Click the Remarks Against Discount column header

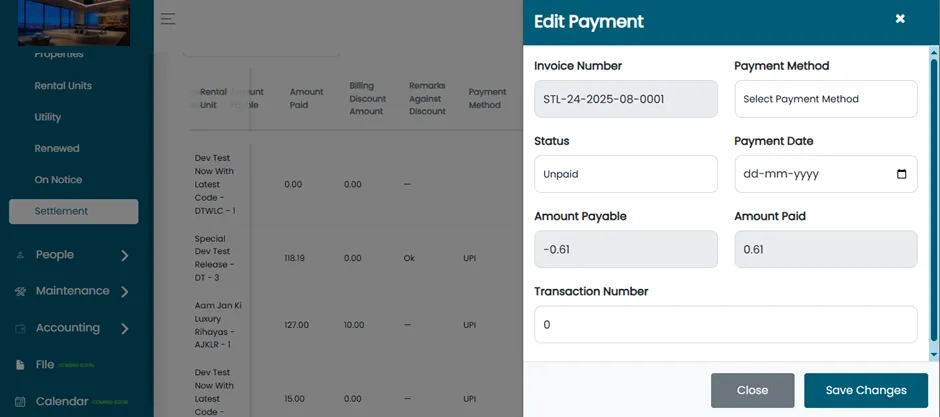(x=427, y=98)
